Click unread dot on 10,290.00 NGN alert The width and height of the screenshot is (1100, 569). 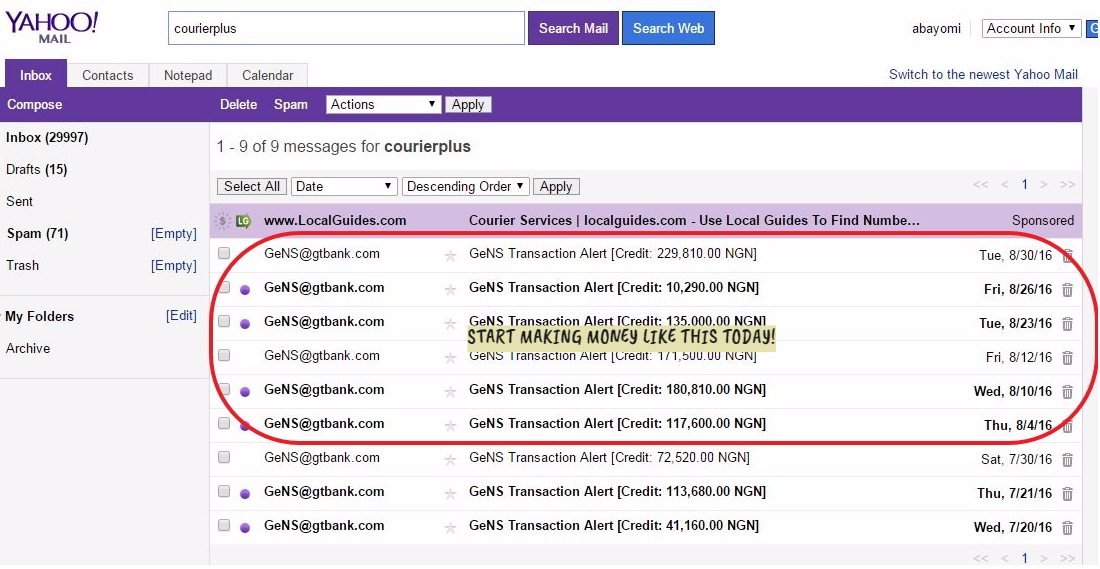pos(245,289)
